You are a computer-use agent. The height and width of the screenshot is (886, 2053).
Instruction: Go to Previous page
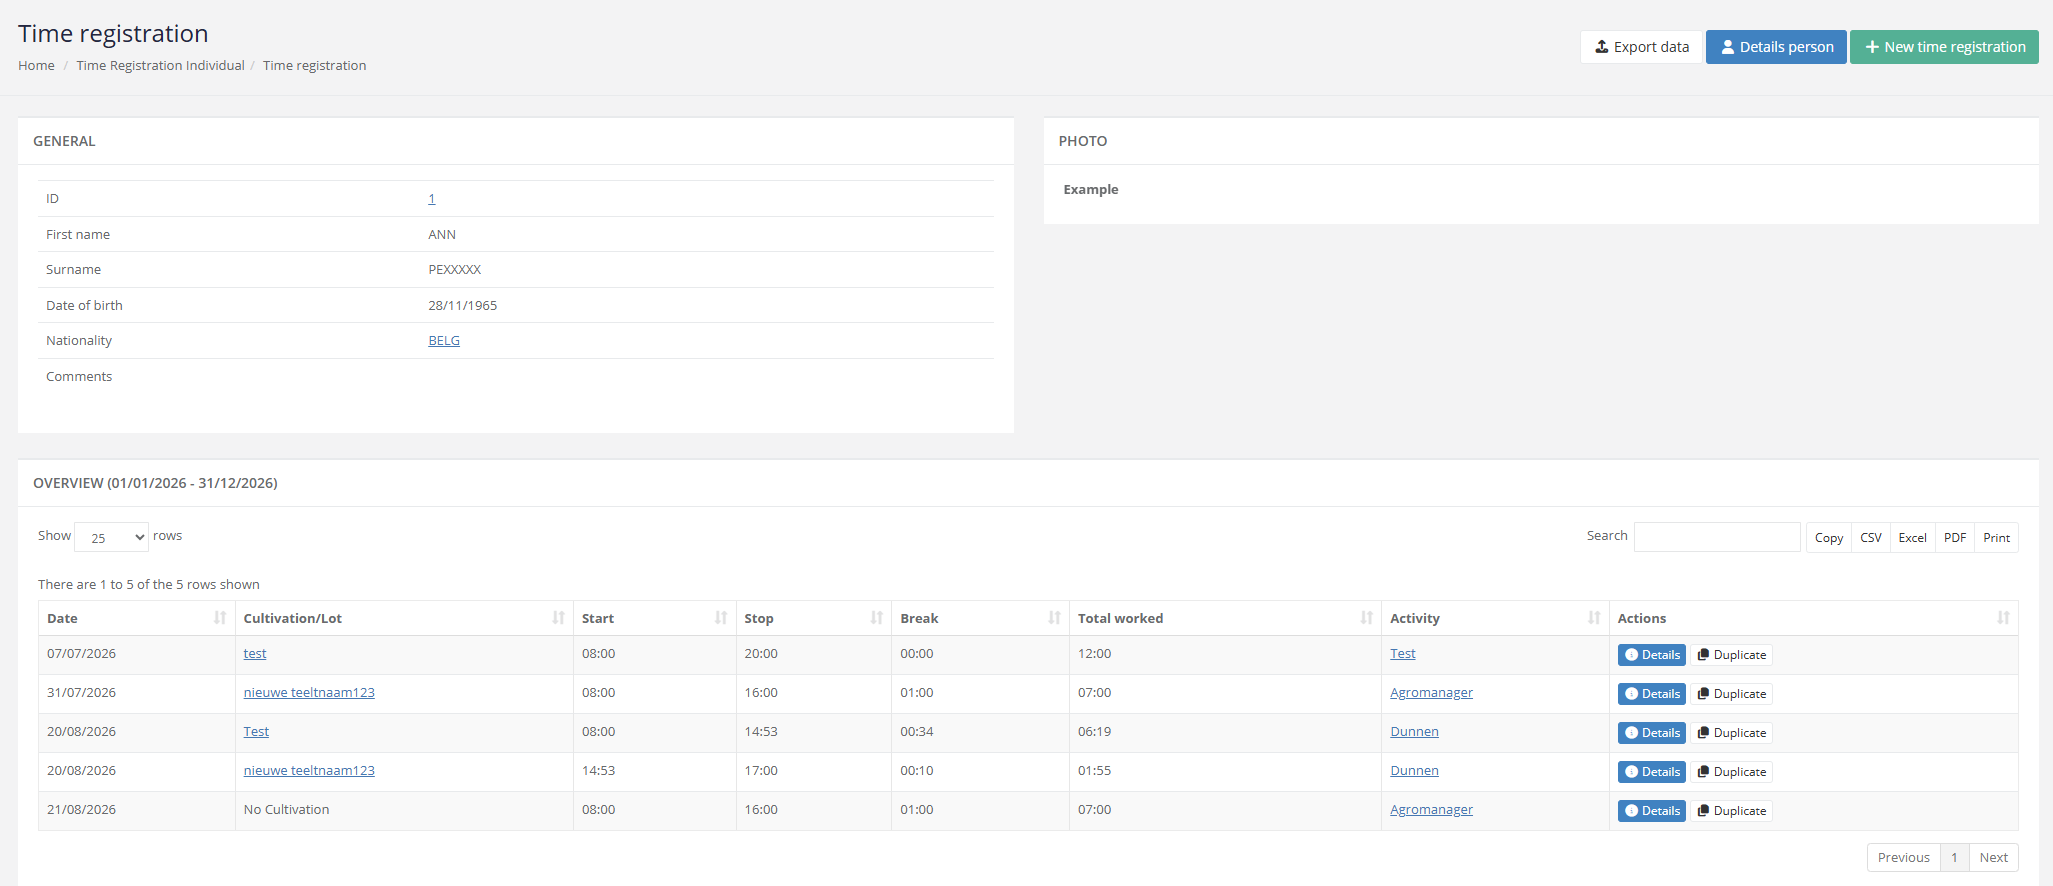[x=1903, y=857]
